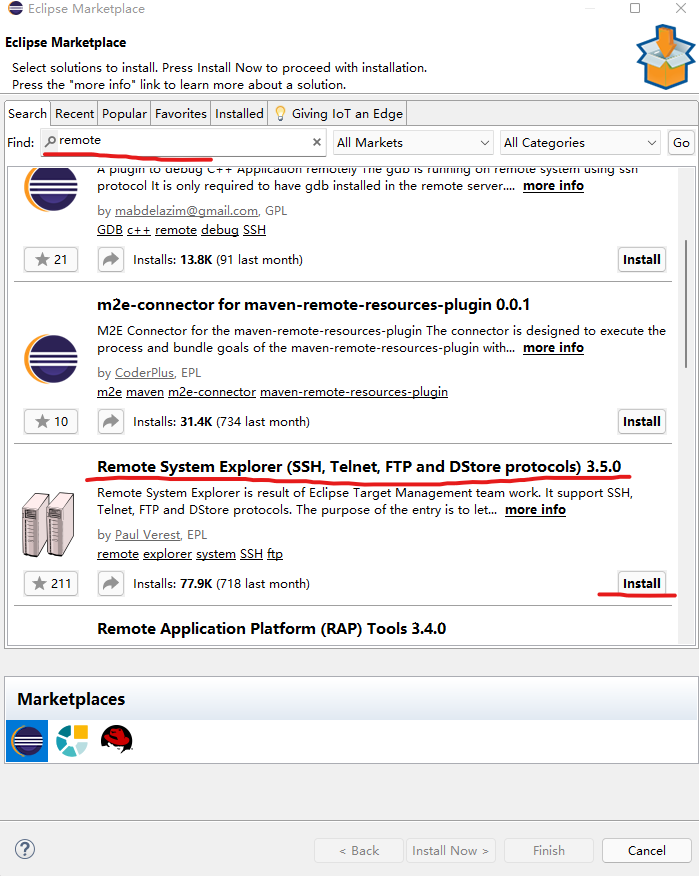This screenshot has width=699, height=876.
Task: Click the explorer tag link
Action: click(x=168, y=554)
